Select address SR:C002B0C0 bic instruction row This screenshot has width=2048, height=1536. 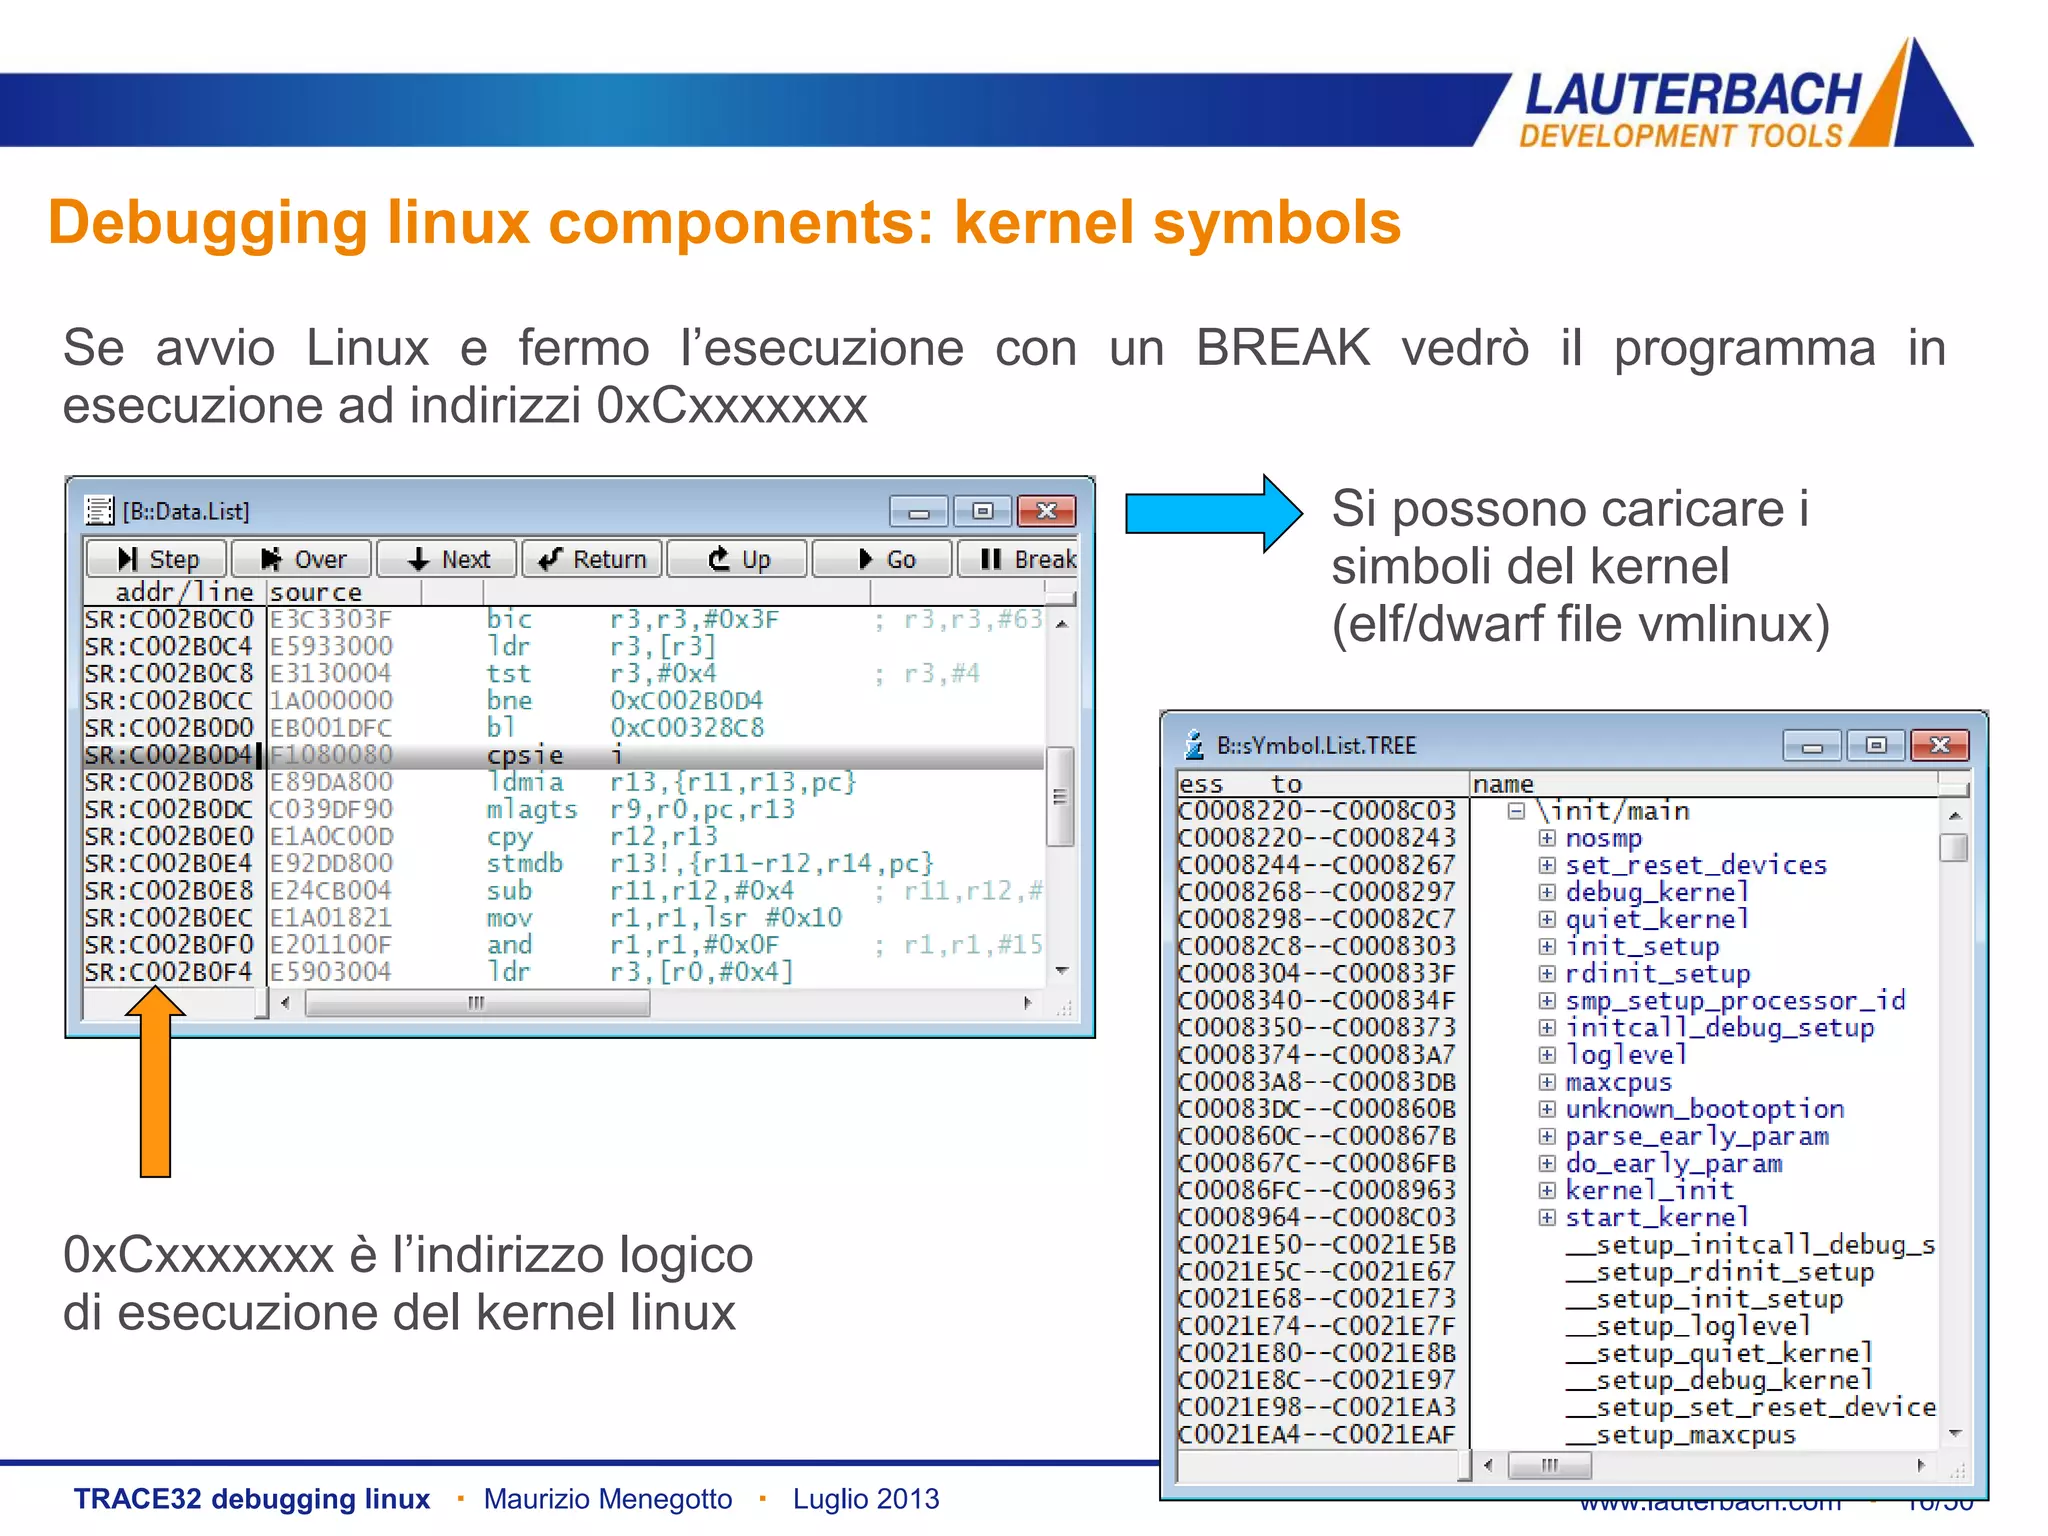563,619
